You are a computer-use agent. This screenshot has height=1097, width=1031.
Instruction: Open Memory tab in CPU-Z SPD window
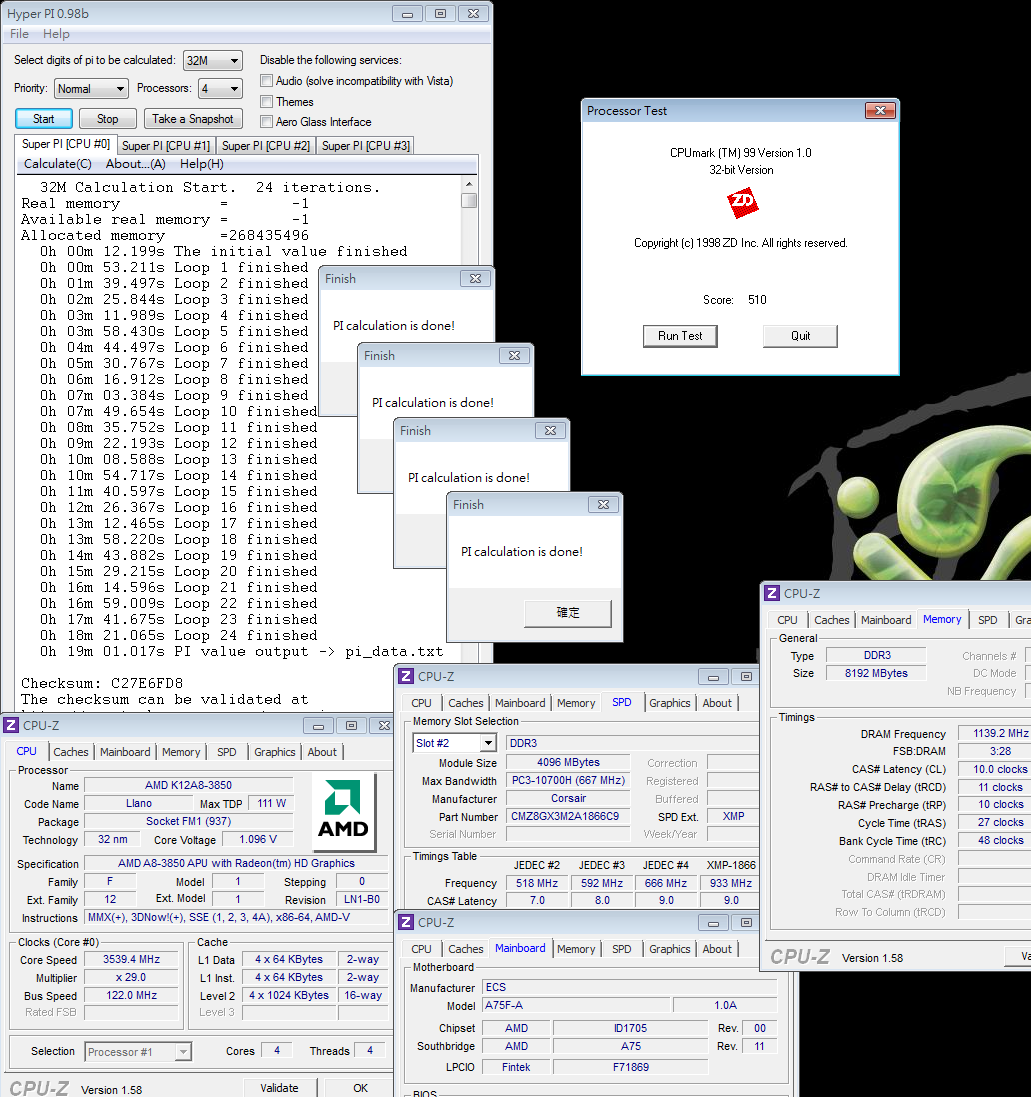576,703
